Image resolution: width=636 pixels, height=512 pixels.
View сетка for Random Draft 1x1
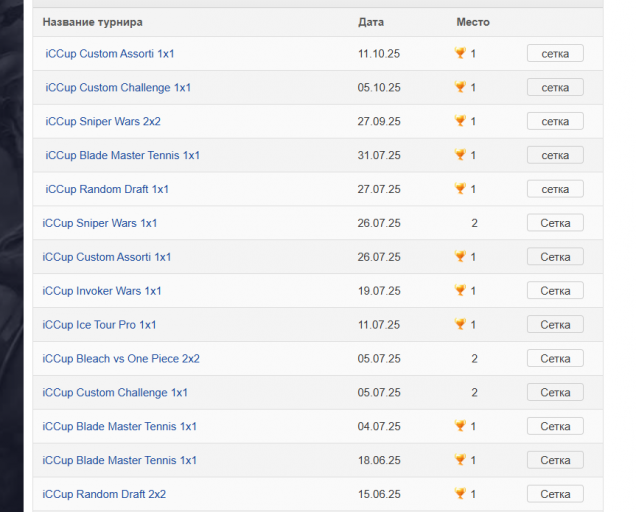coord(555,189)
